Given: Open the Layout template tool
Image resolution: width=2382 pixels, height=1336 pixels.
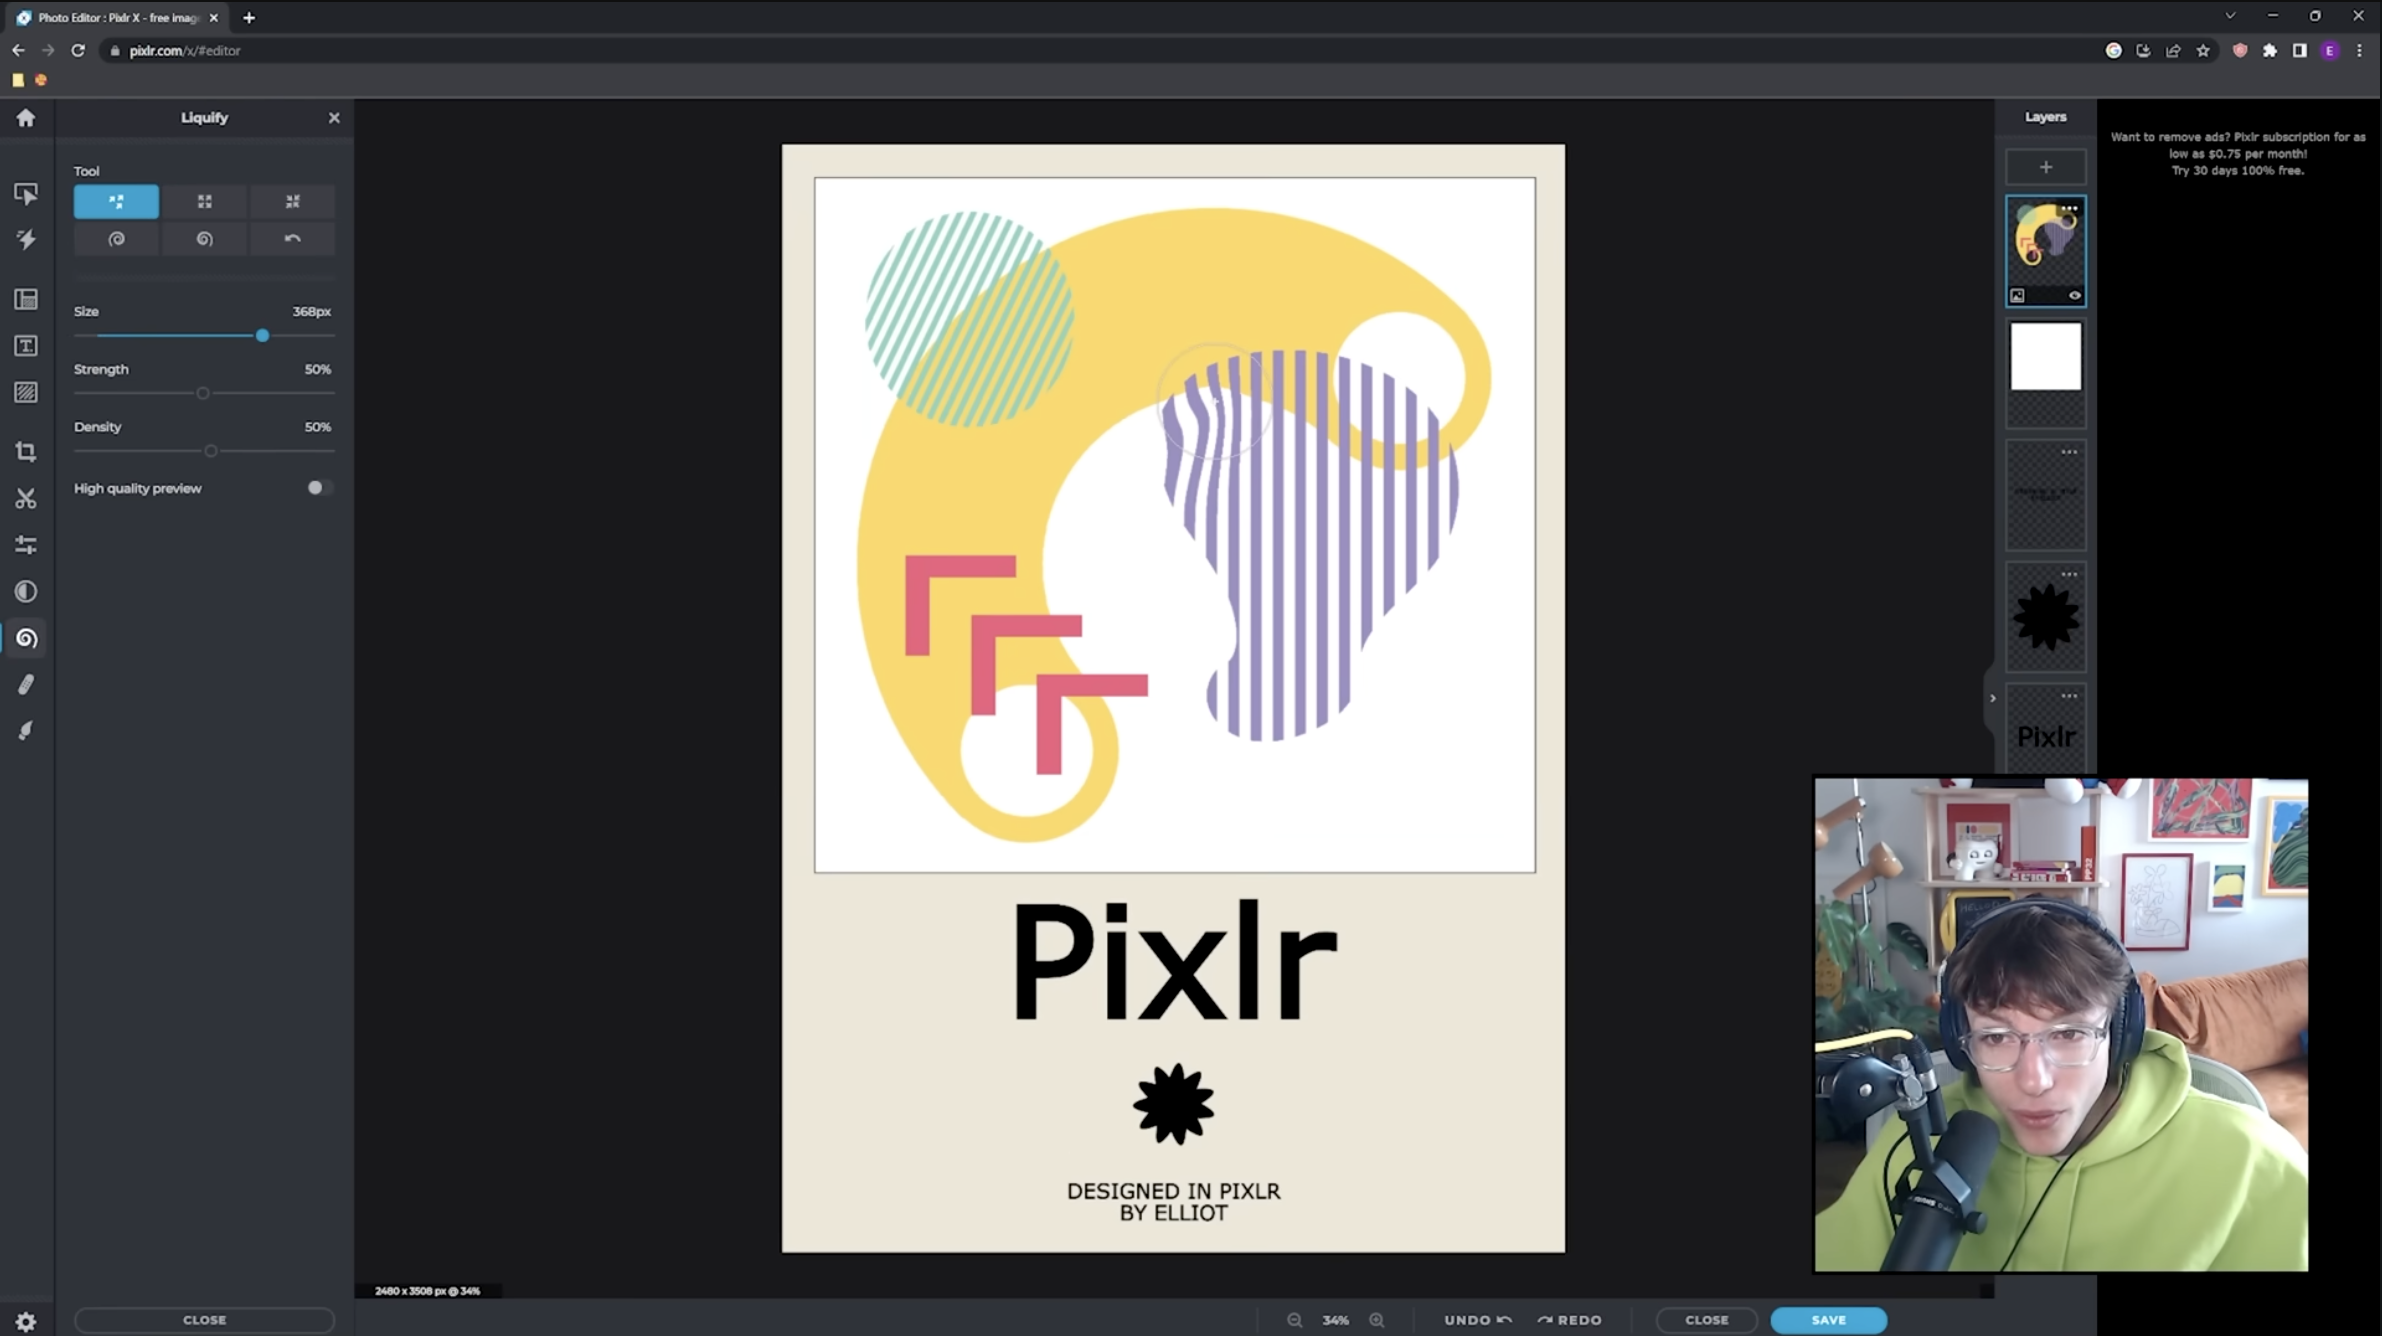Looking at the screenshot, I should point(26,299).
